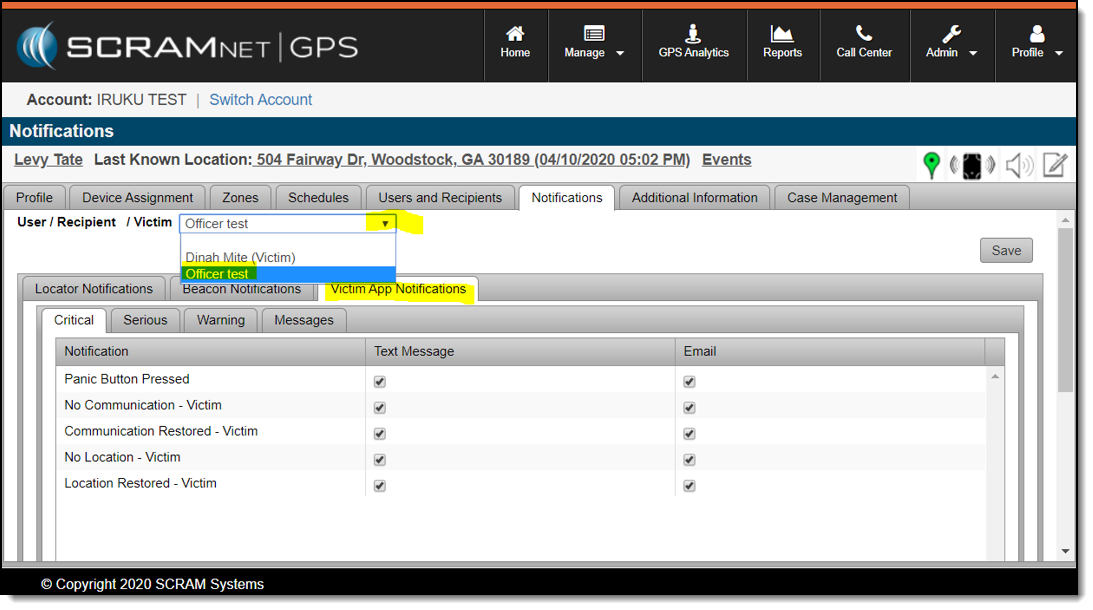The image size is (1093, 610).
Task: Click the Switch Account link
Action: (261, 100)
